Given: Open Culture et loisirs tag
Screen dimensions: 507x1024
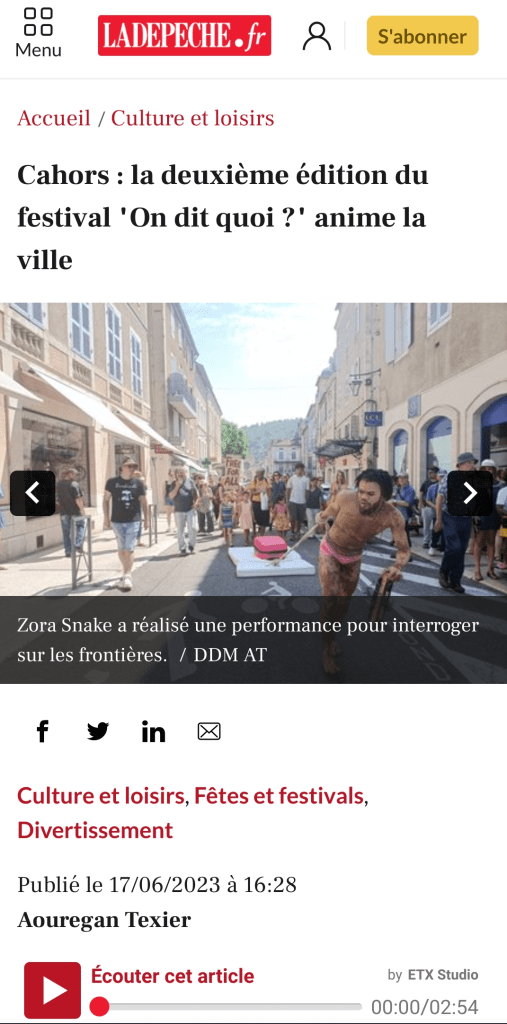Looking at the screenshot, I should (101, 796).
